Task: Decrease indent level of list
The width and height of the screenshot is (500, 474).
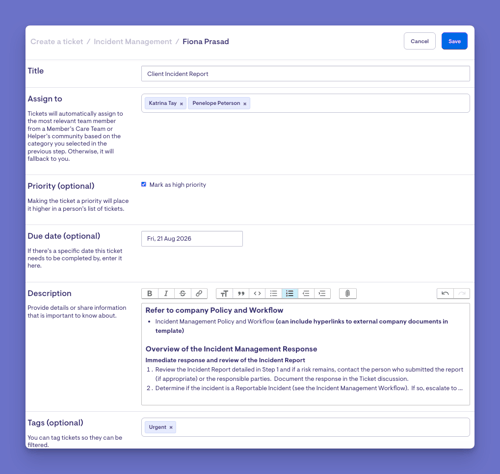Action: (x=306, y=293)
